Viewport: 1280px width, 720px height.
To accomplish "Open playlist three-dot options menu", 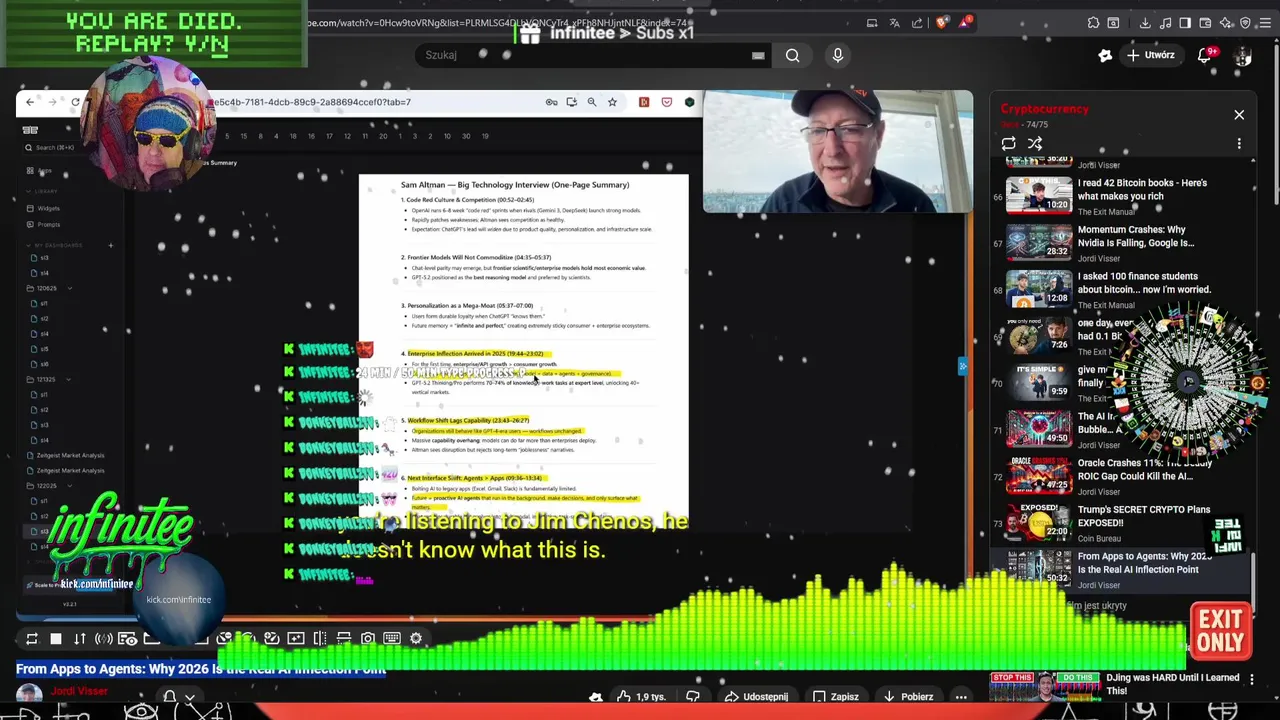I will 1239,144.
